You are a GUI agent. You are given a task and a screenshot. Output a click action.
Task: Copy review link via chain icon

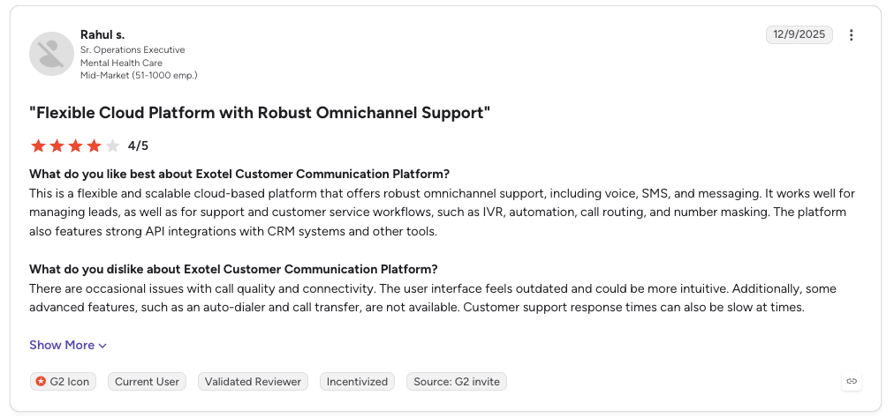click(x=852, y=382)
